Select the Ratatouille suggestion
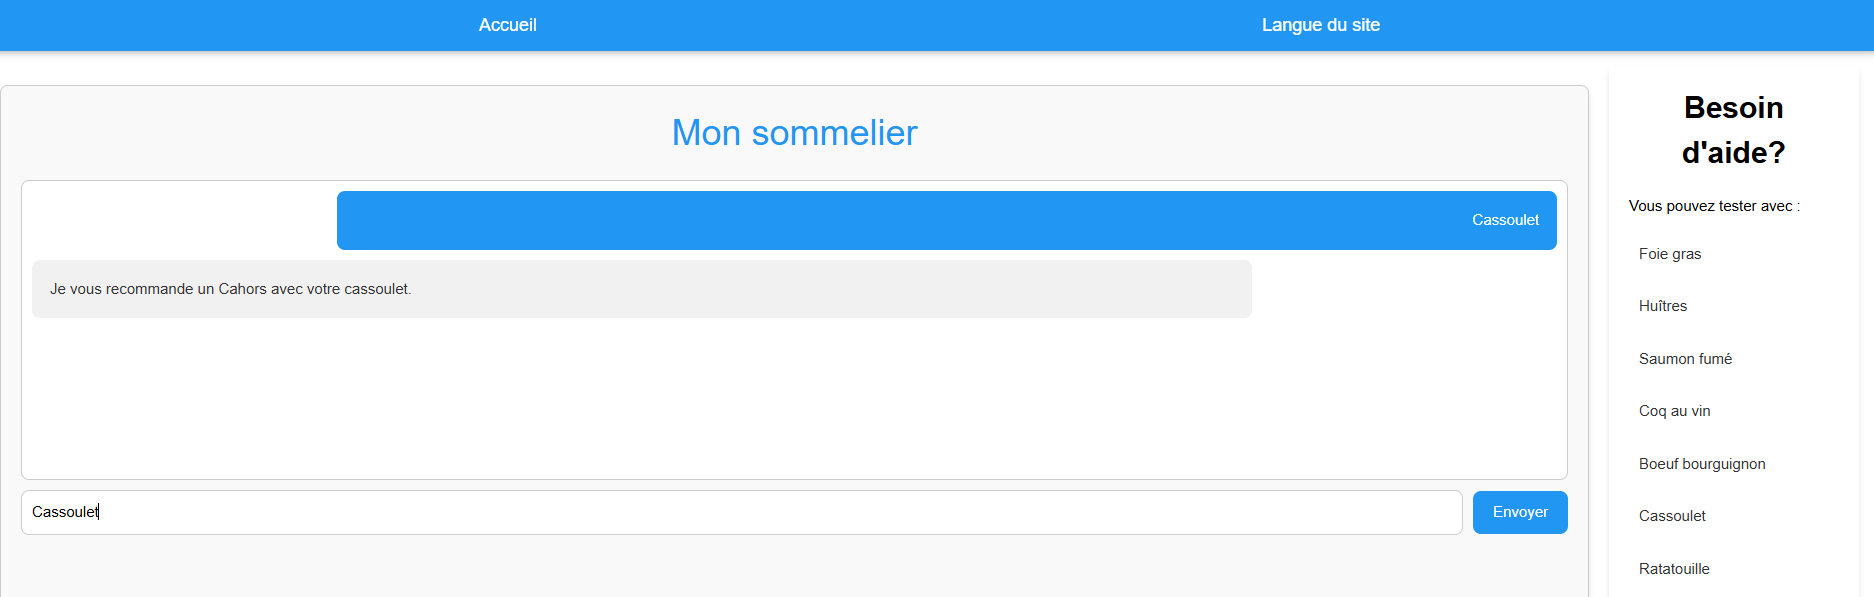The image size is (1874, 597). click(x=1674, y=568)
